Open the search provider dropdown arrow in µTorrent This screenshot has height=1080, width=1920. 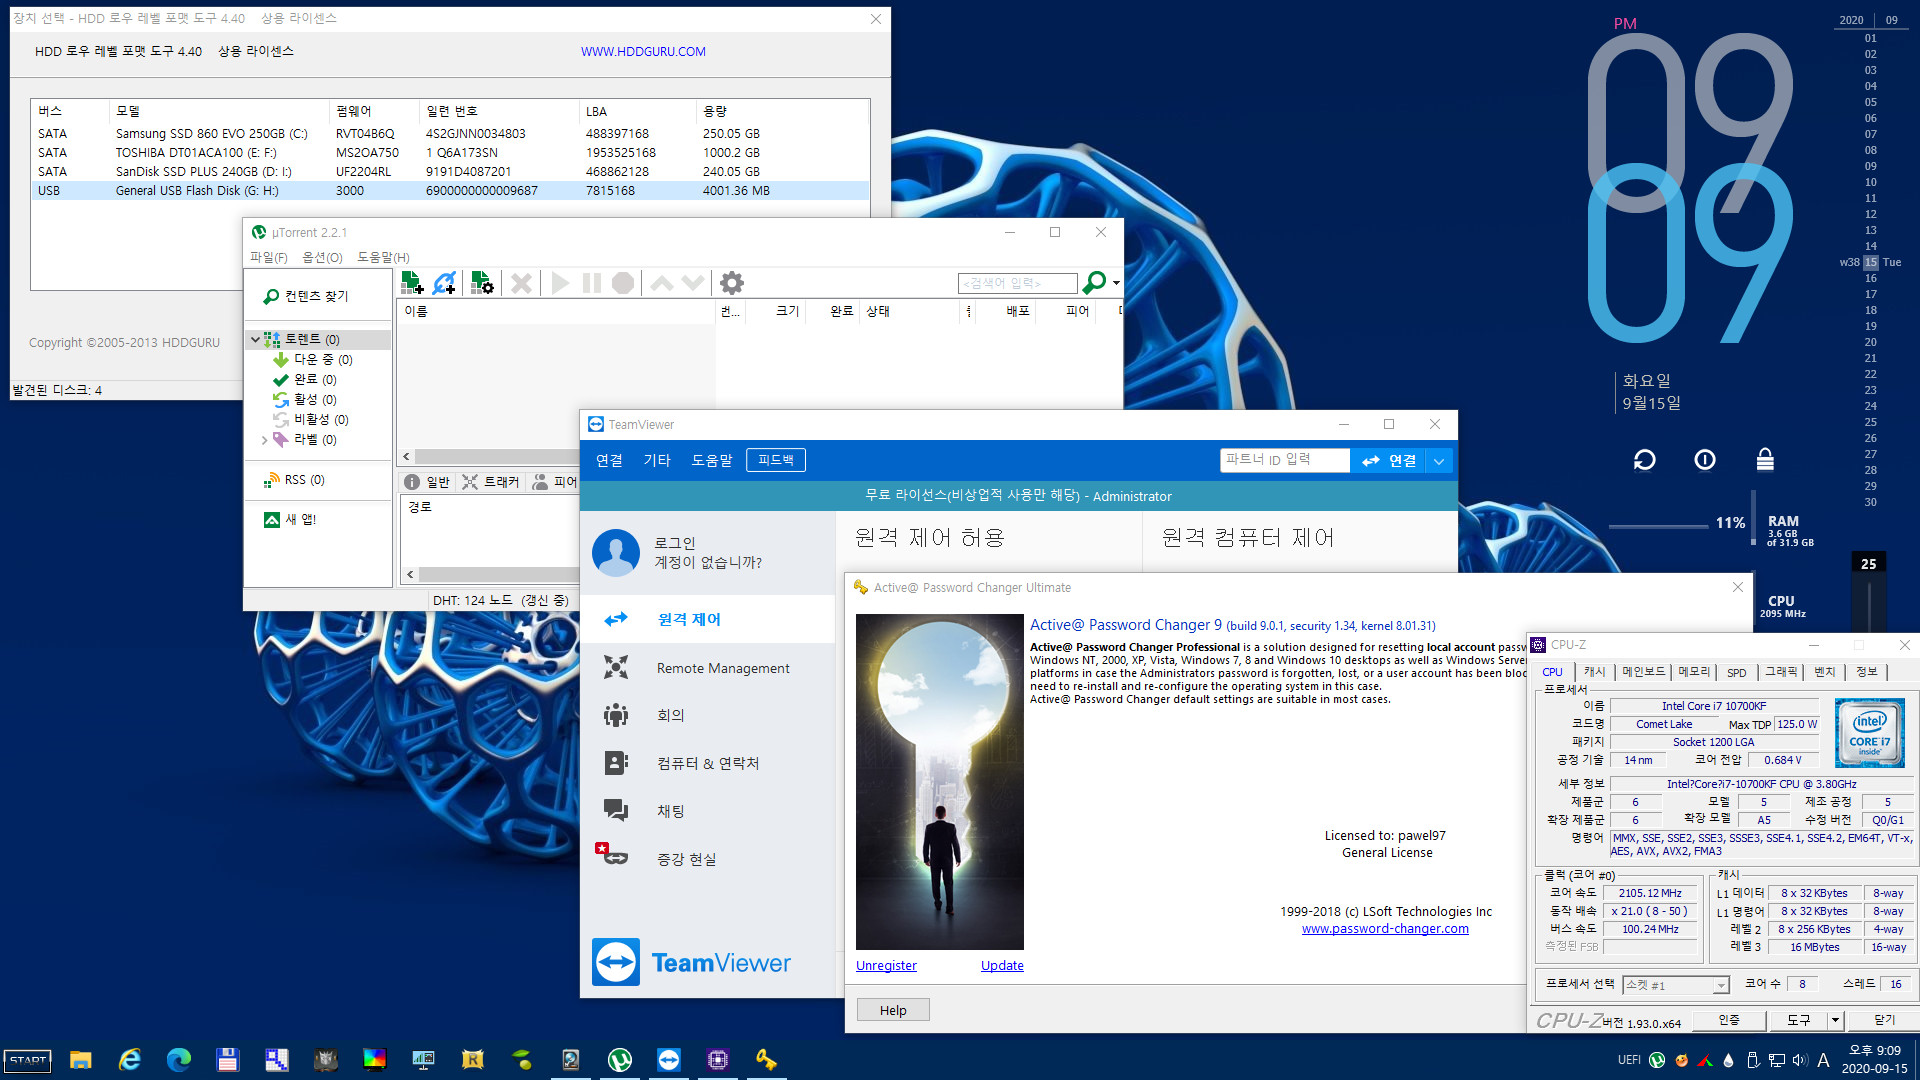1116,283
